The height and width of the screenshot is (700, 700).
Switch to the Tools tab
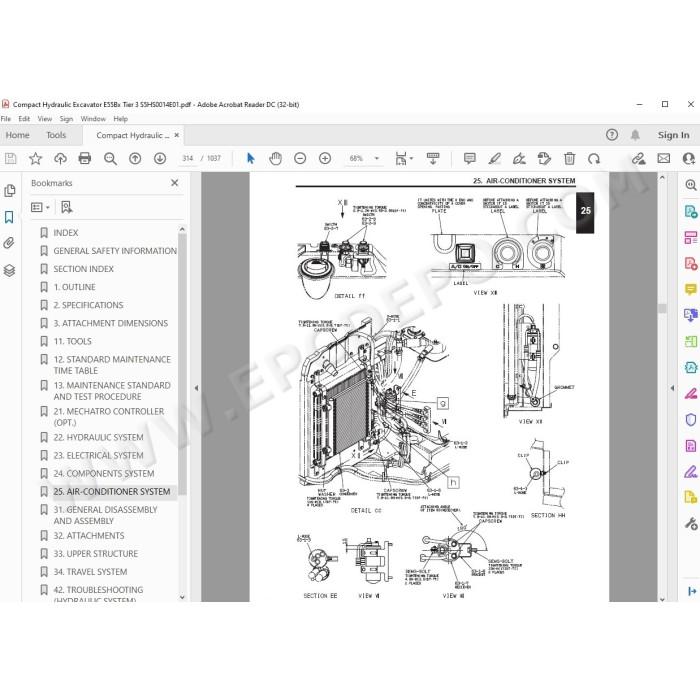56,135
